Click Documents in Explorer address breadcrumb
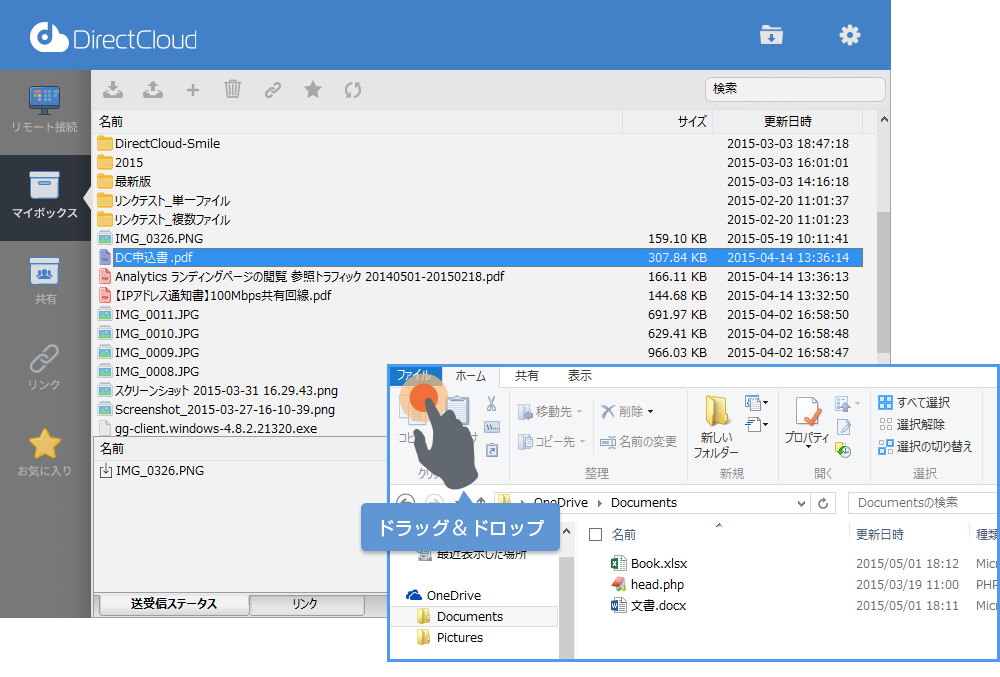Screen dimensions: 1000x677 (x=643, y=503)
